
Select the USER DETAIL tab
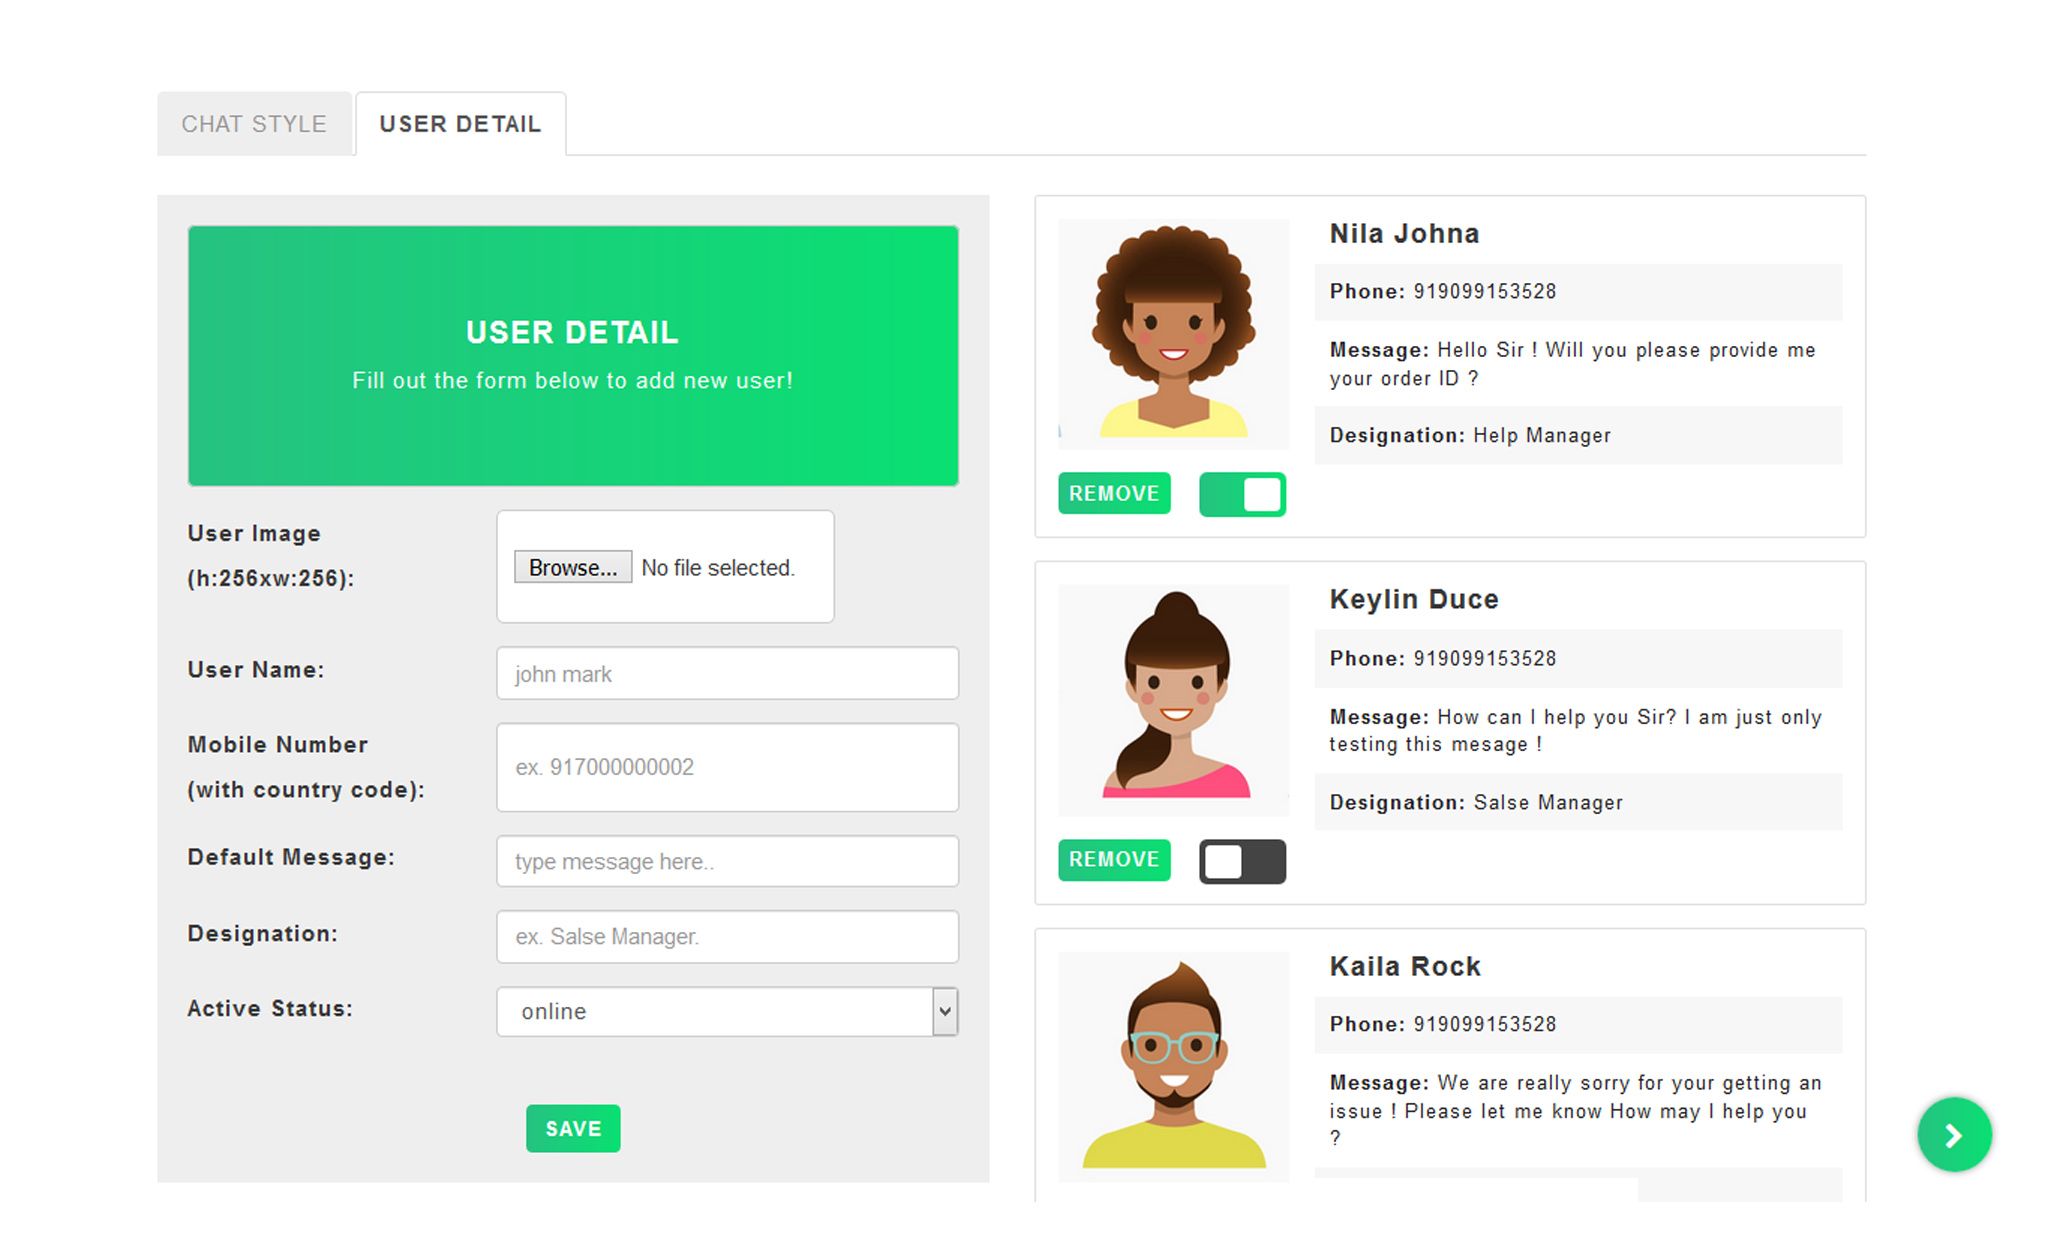pyautogui.click(x=460, y=124)
